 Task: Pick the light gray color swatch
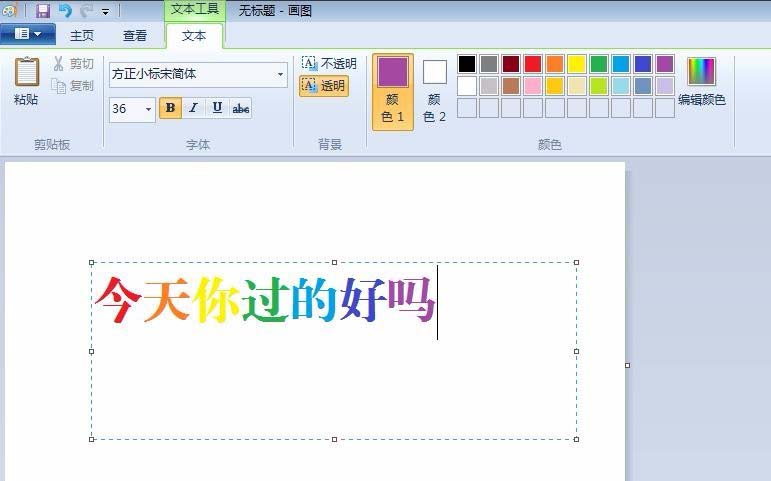[x=489, y=86]
